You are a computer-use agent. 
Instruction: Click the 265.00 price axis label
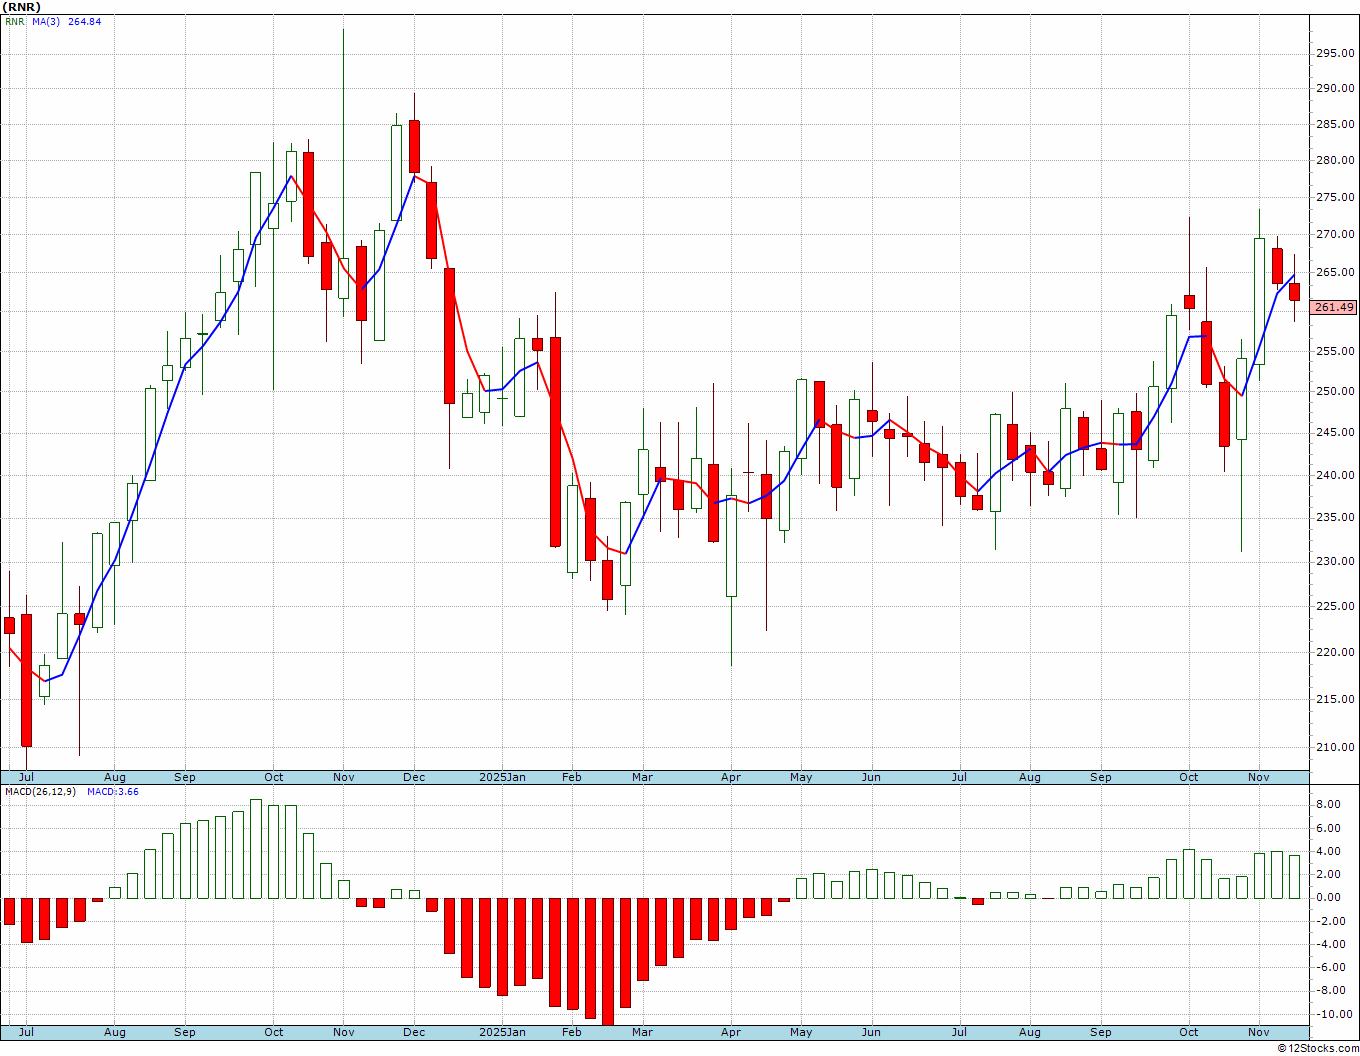1335,273
